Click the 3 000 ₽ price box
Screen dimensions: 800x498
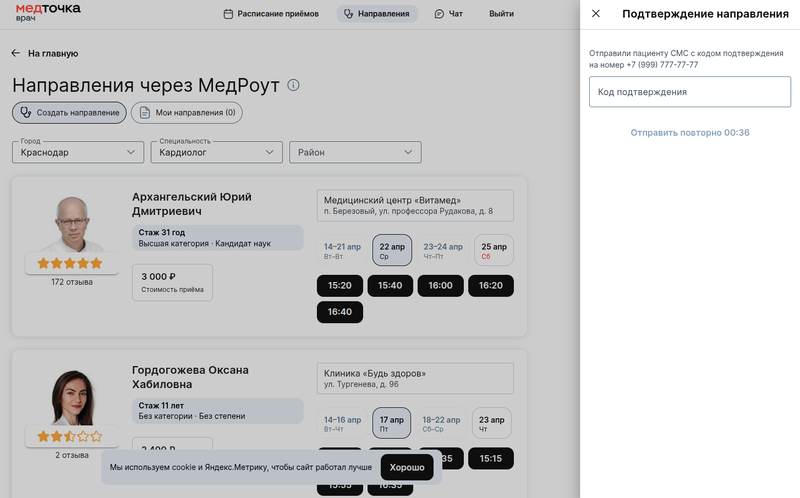(172, 282)
